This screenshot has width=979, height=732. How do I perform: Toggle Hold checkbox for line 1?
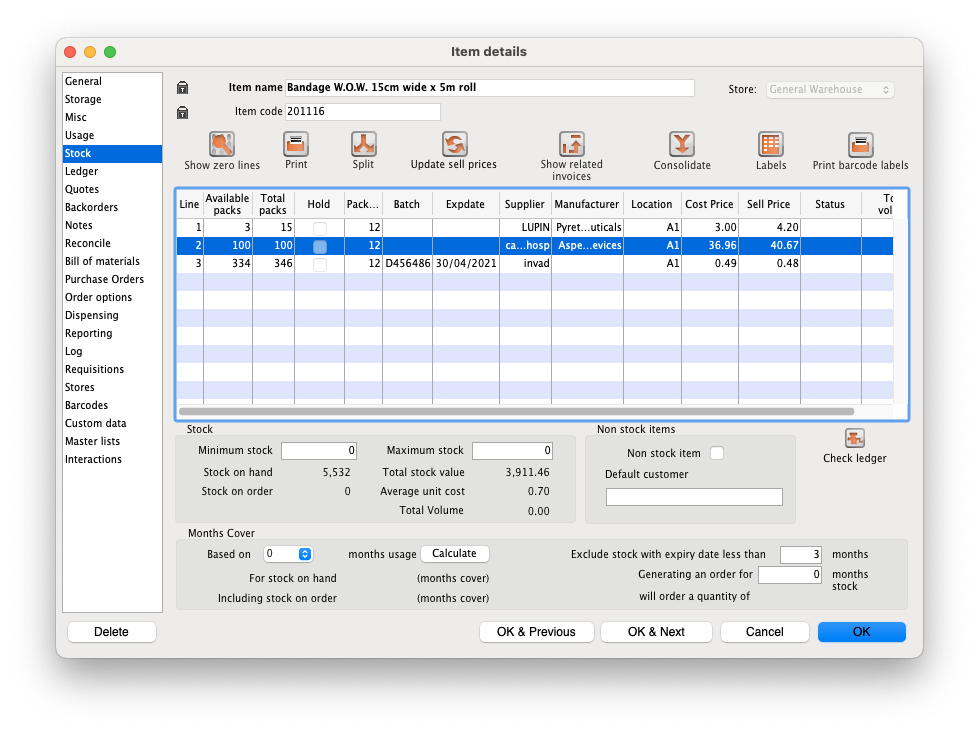pos(319,228)
